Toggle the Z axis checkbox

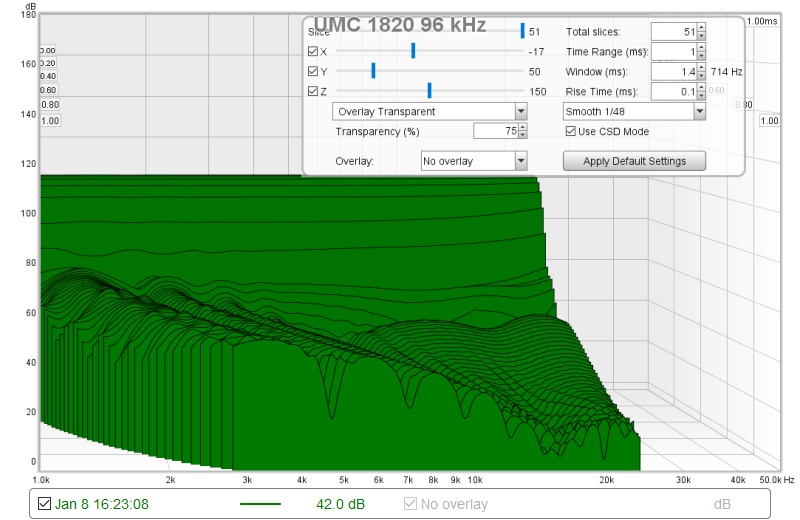313,91
